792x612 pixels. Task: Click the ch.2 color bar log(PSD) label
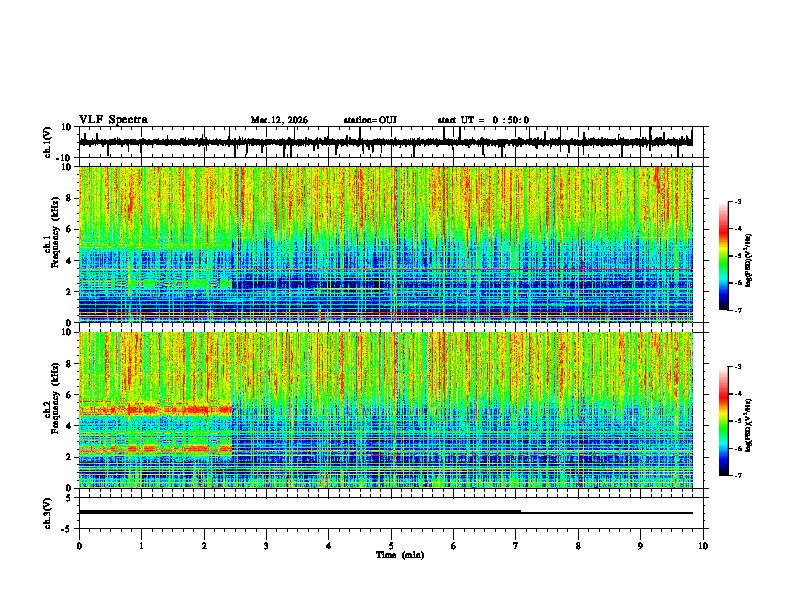click(749, 425)
